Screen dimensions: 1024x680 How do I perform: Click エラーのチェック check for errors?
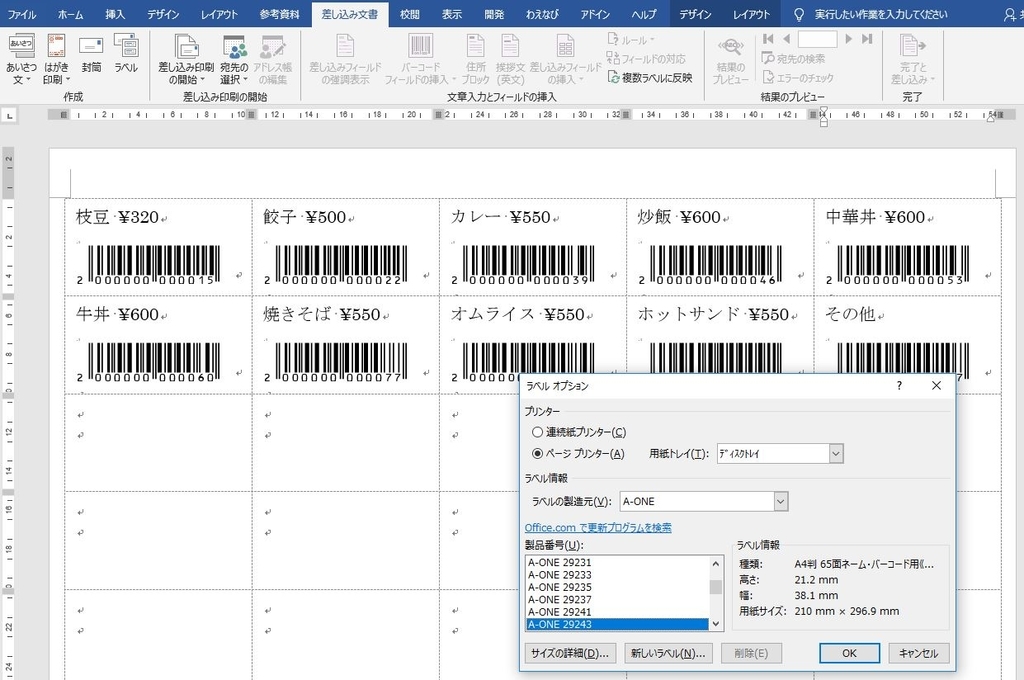click(798, 78)
